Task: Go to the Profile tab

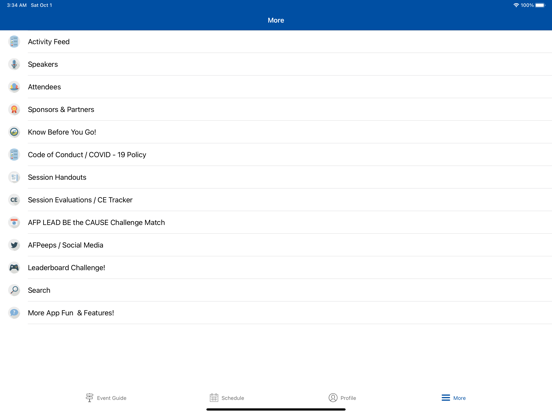Action: point(342,398)
